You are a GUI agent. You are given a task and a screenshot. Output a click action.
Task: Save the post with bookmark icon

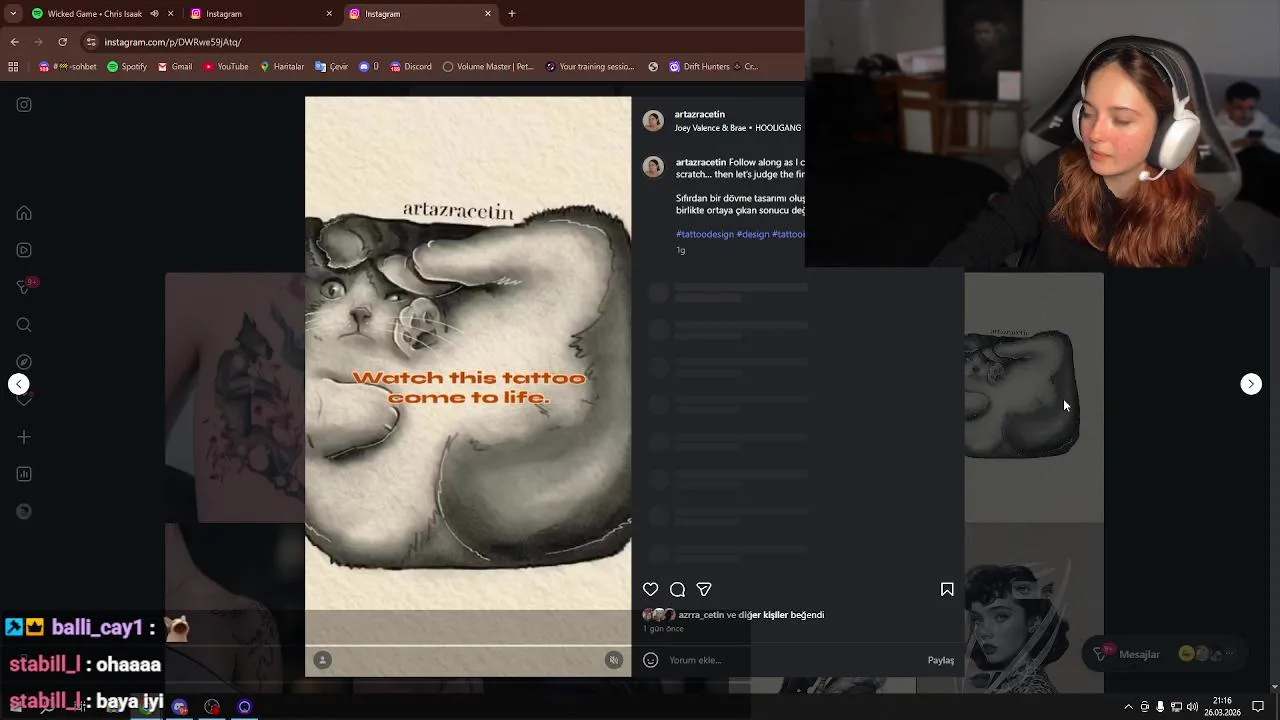click(x=947, y=589)
